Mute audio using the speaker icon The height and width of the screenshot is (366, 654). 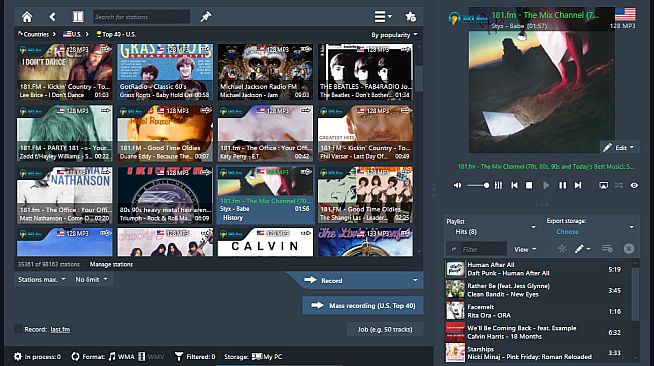[458, 185]
